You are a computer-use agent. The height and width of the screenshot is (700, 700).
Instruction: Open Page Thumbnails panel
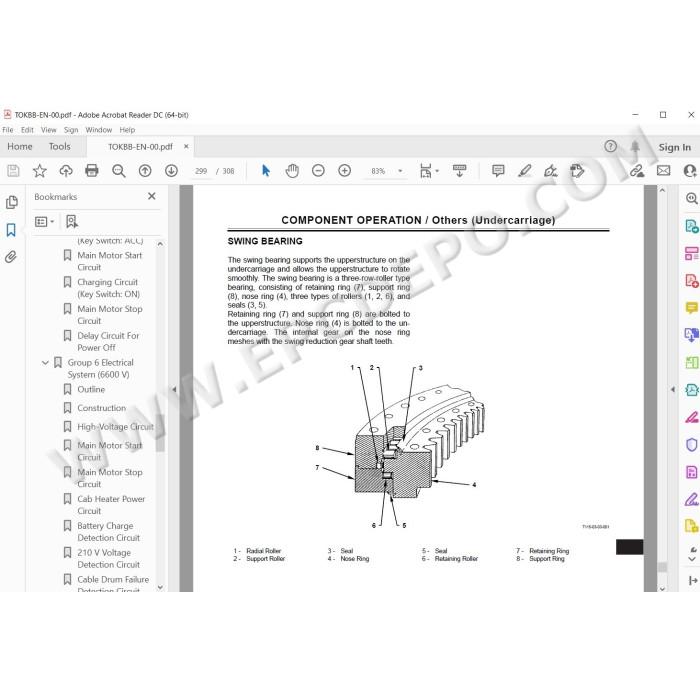(12, 202)
